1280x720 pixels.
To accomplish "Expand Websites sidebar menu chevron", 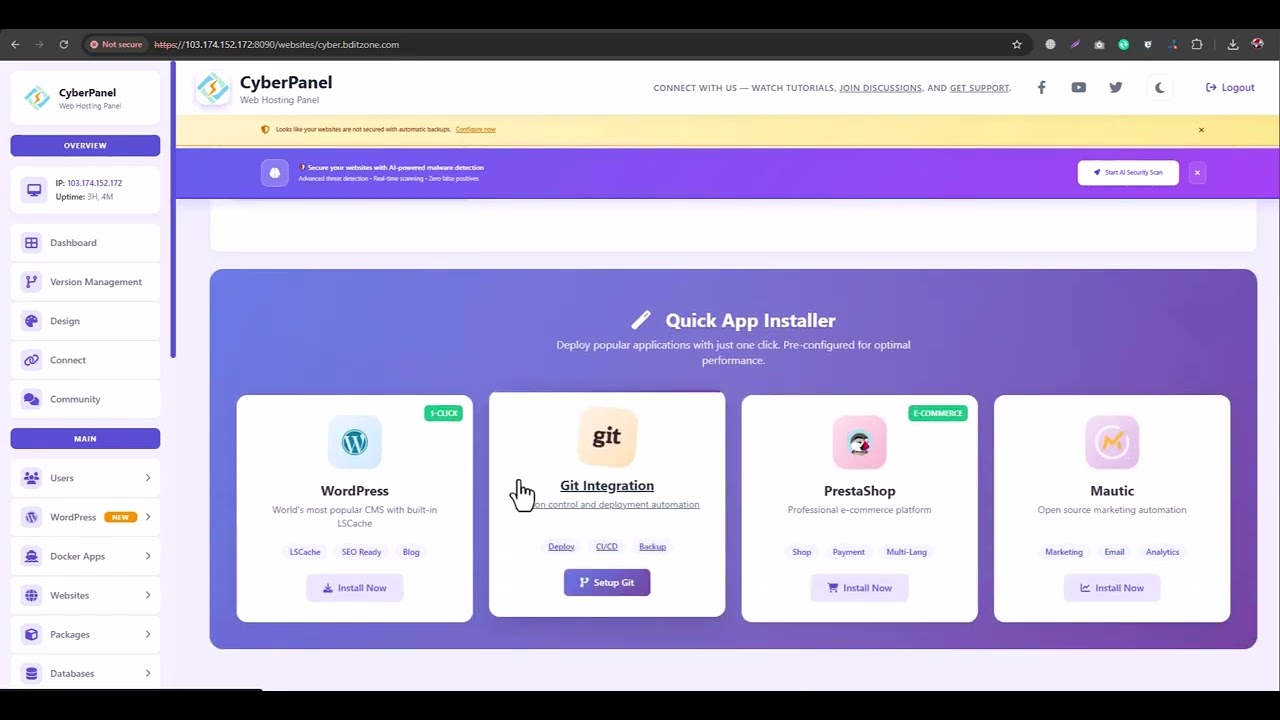I will (147, 595).
